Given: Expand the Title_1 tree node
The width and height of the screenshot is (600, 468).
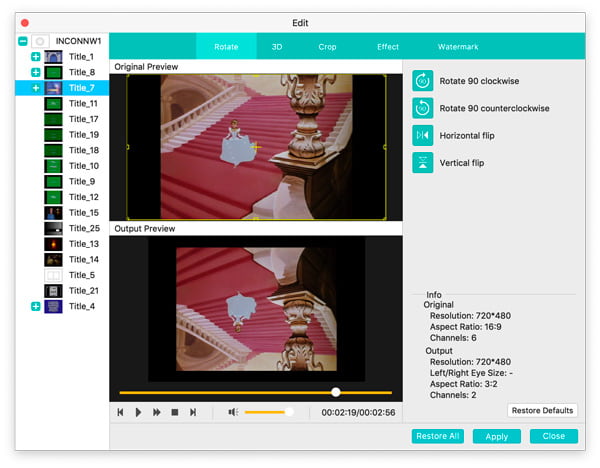Looking at the screenshot, I should click(x=36, y=57).
